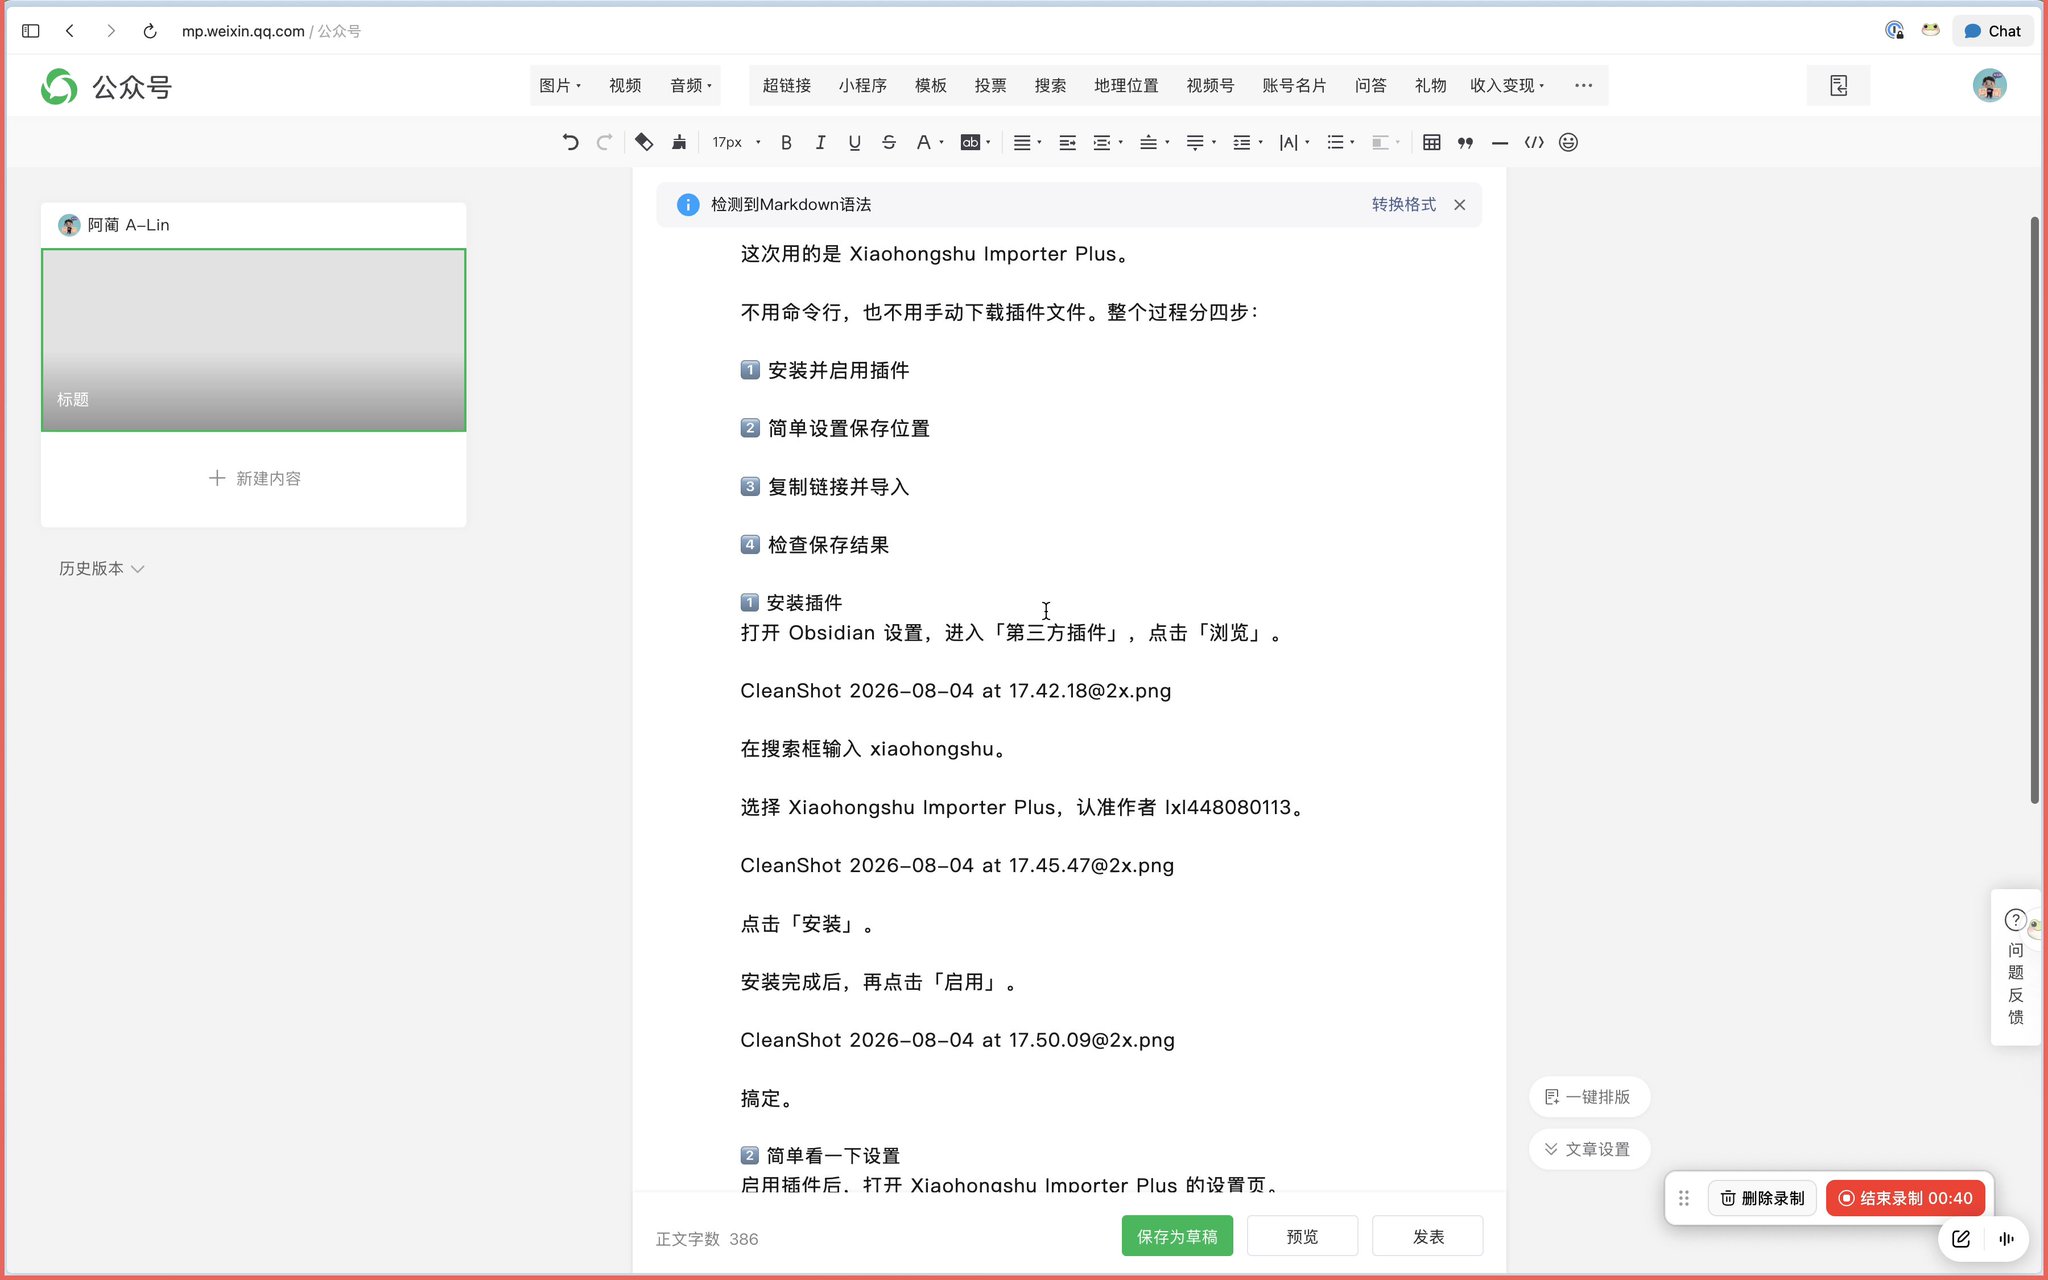Insert a 超链接

[786, 85]
